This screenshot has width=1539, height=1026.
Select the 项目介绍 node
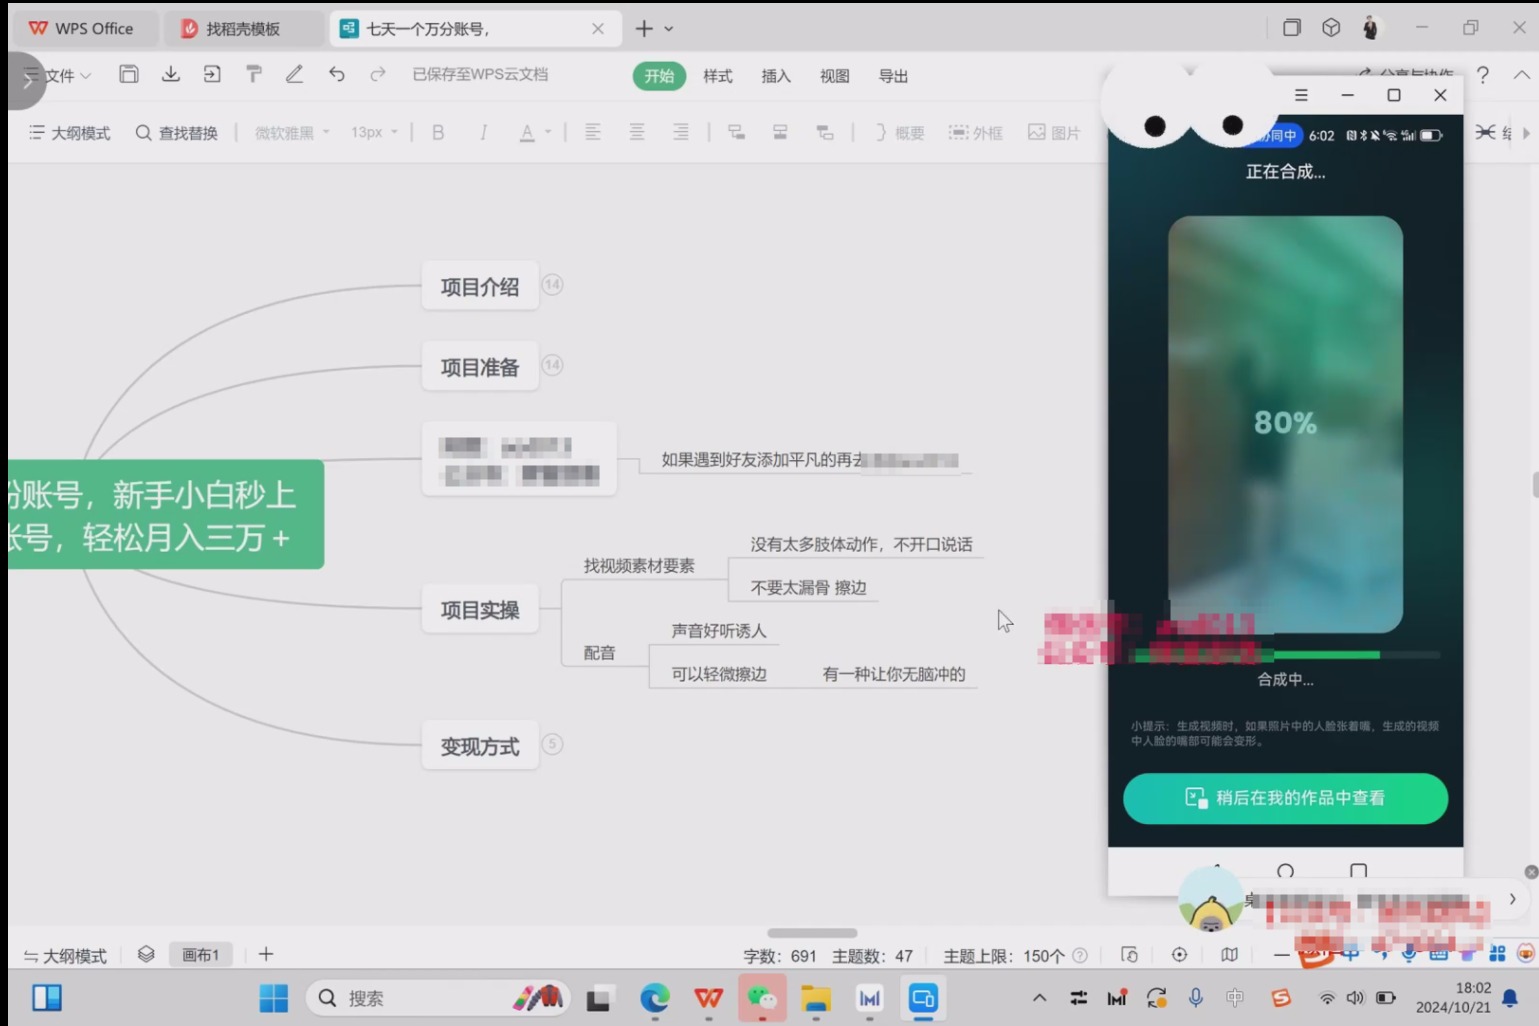(480, 287)
